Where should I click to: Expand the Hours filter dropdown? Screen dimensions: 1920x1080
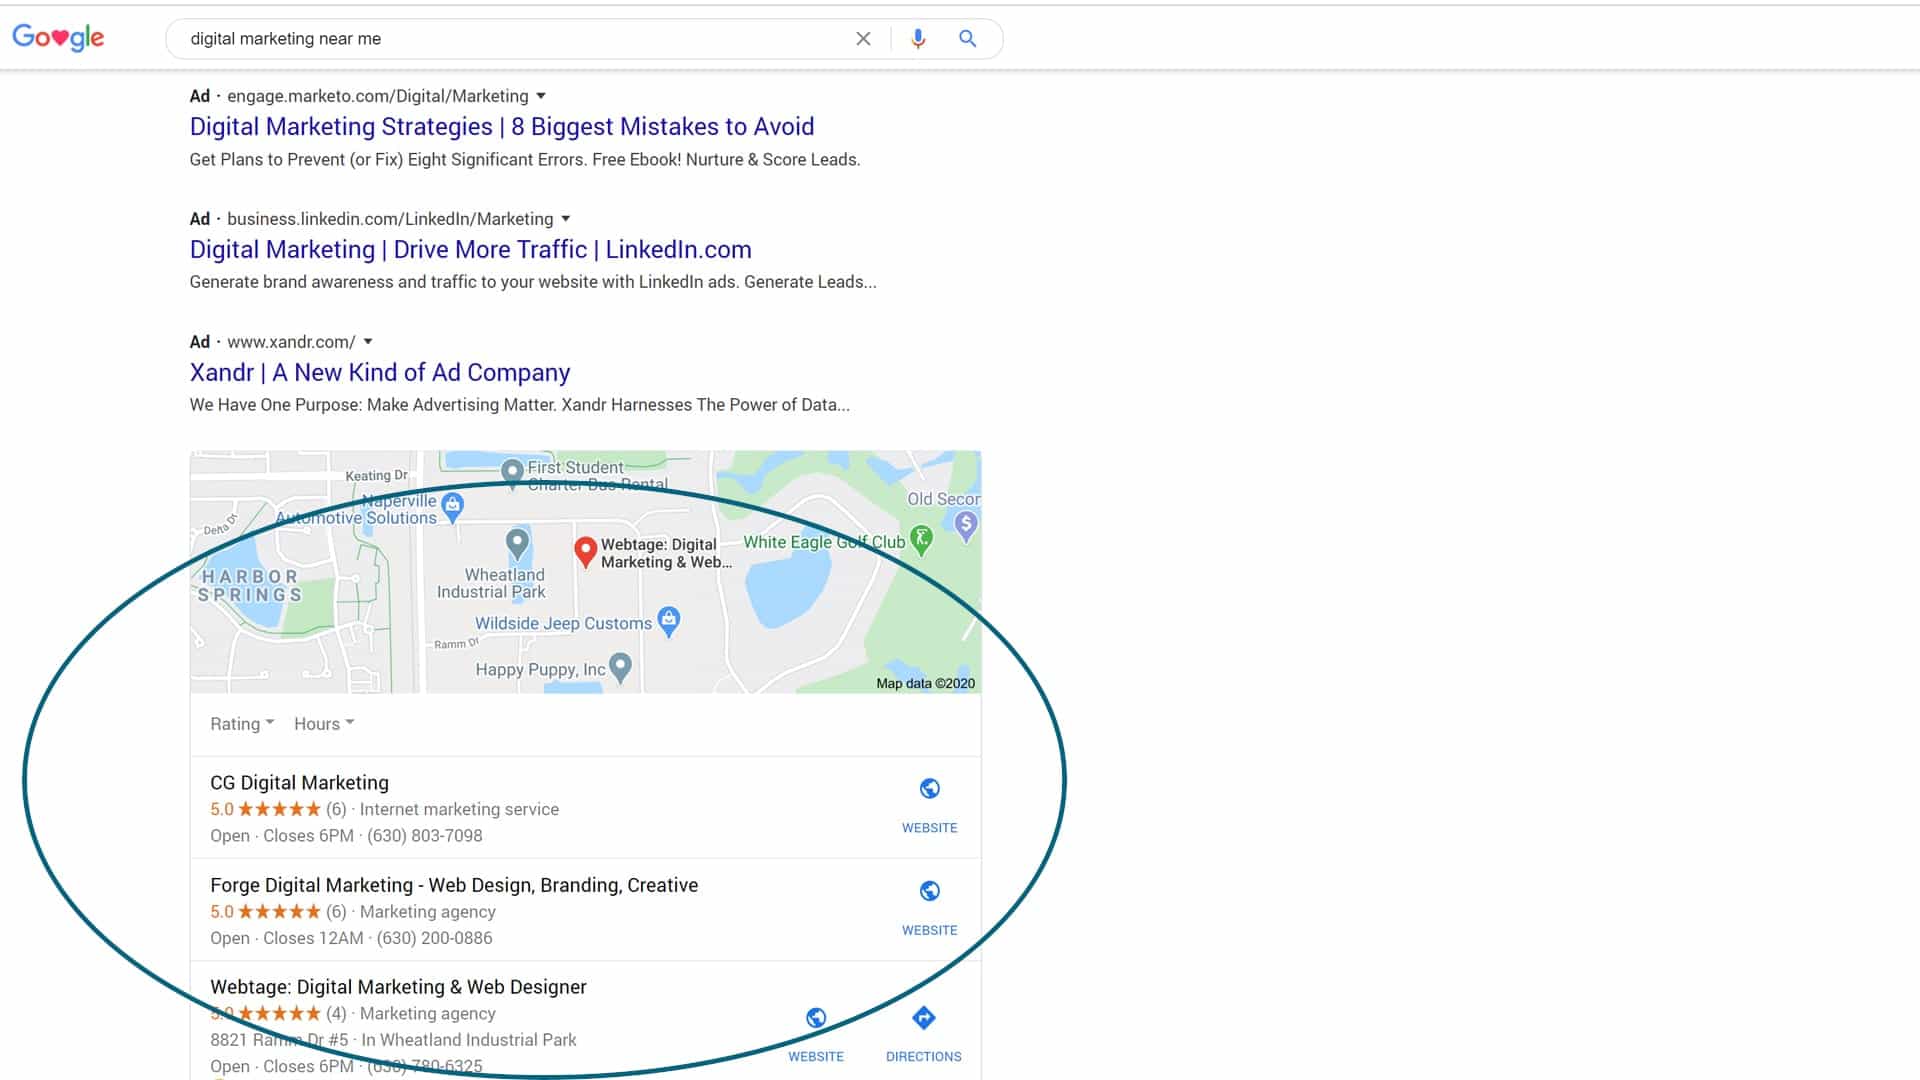324,724
